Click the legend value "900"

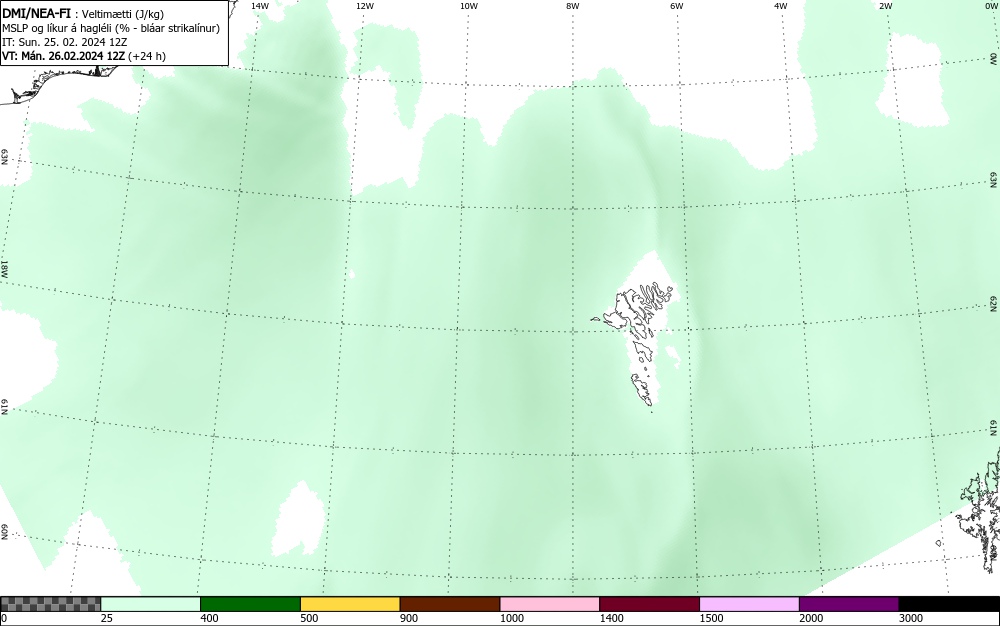pos(409,618)
